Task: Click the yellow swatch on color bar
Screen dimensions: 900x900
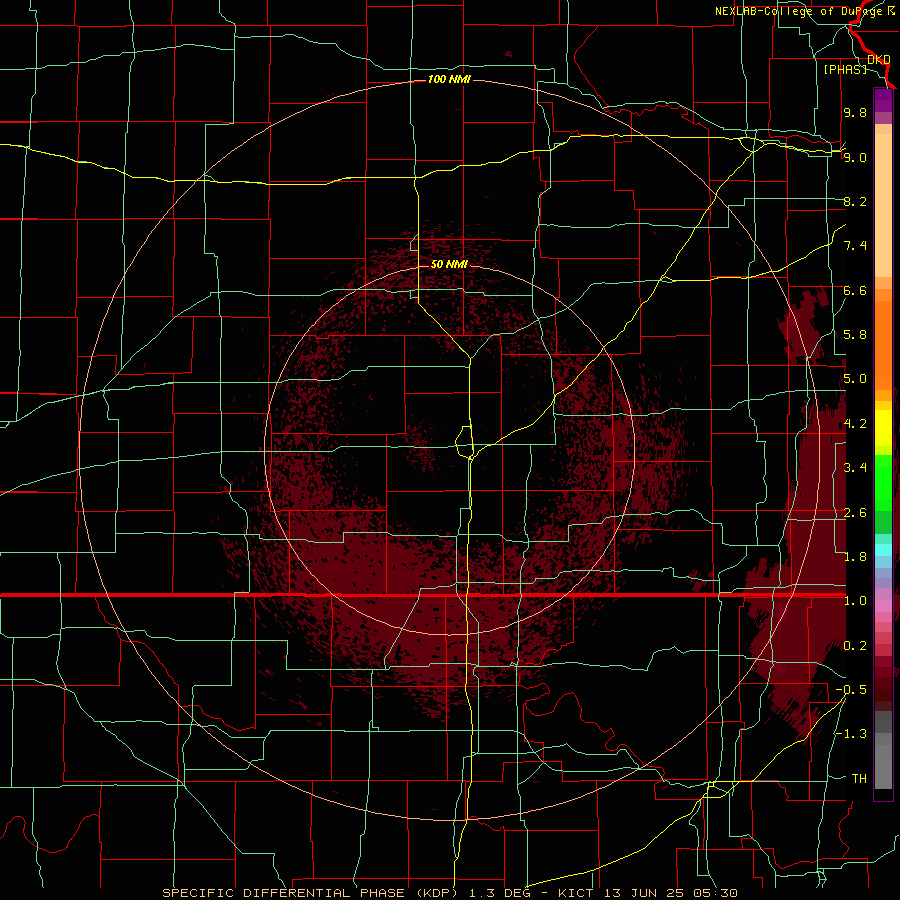Action: 883,428
